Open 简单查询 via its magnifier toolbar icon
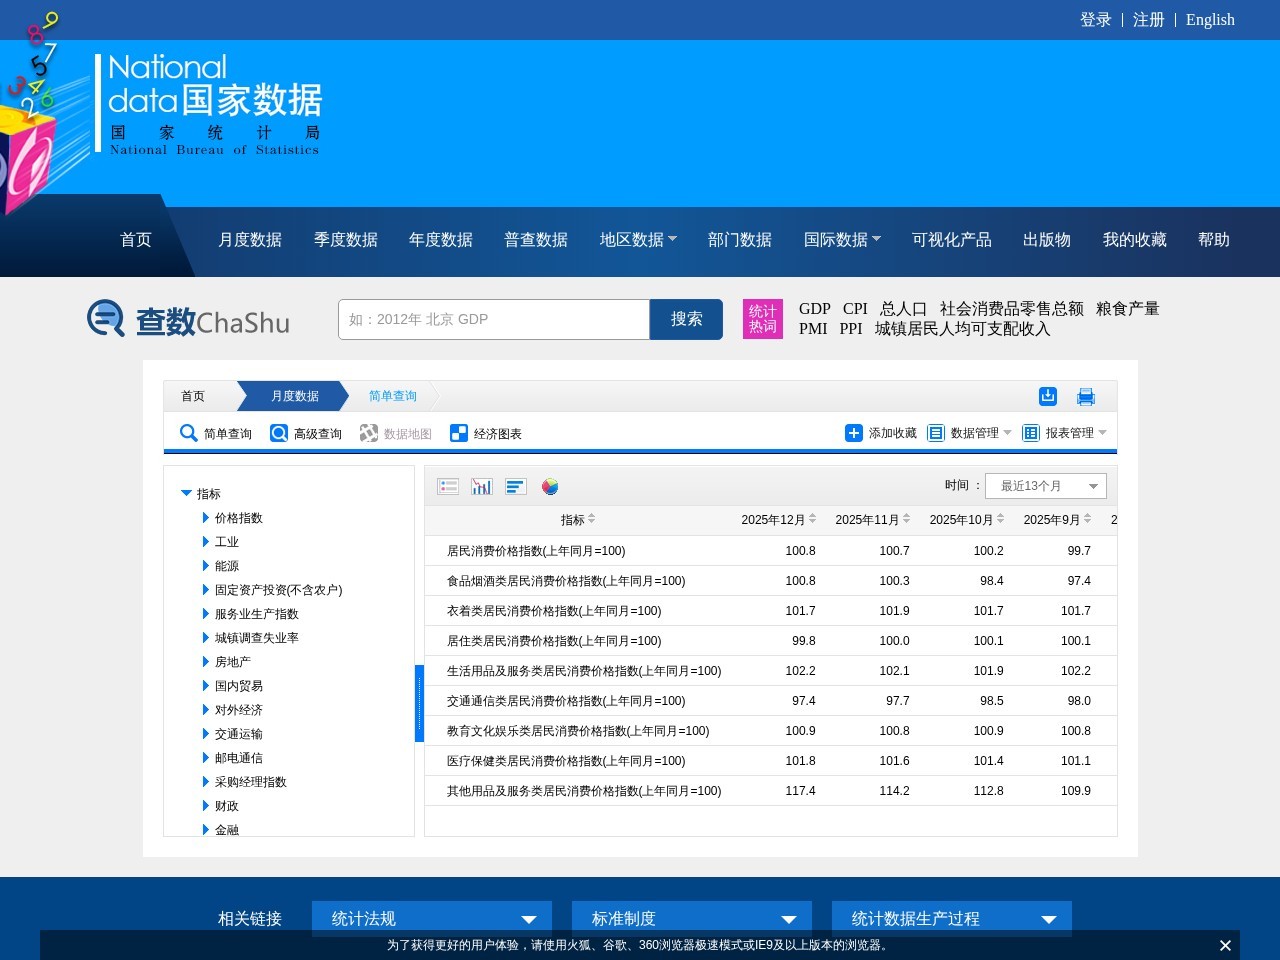The width and height of the screenshot is (1280, 960). [188, 433]
